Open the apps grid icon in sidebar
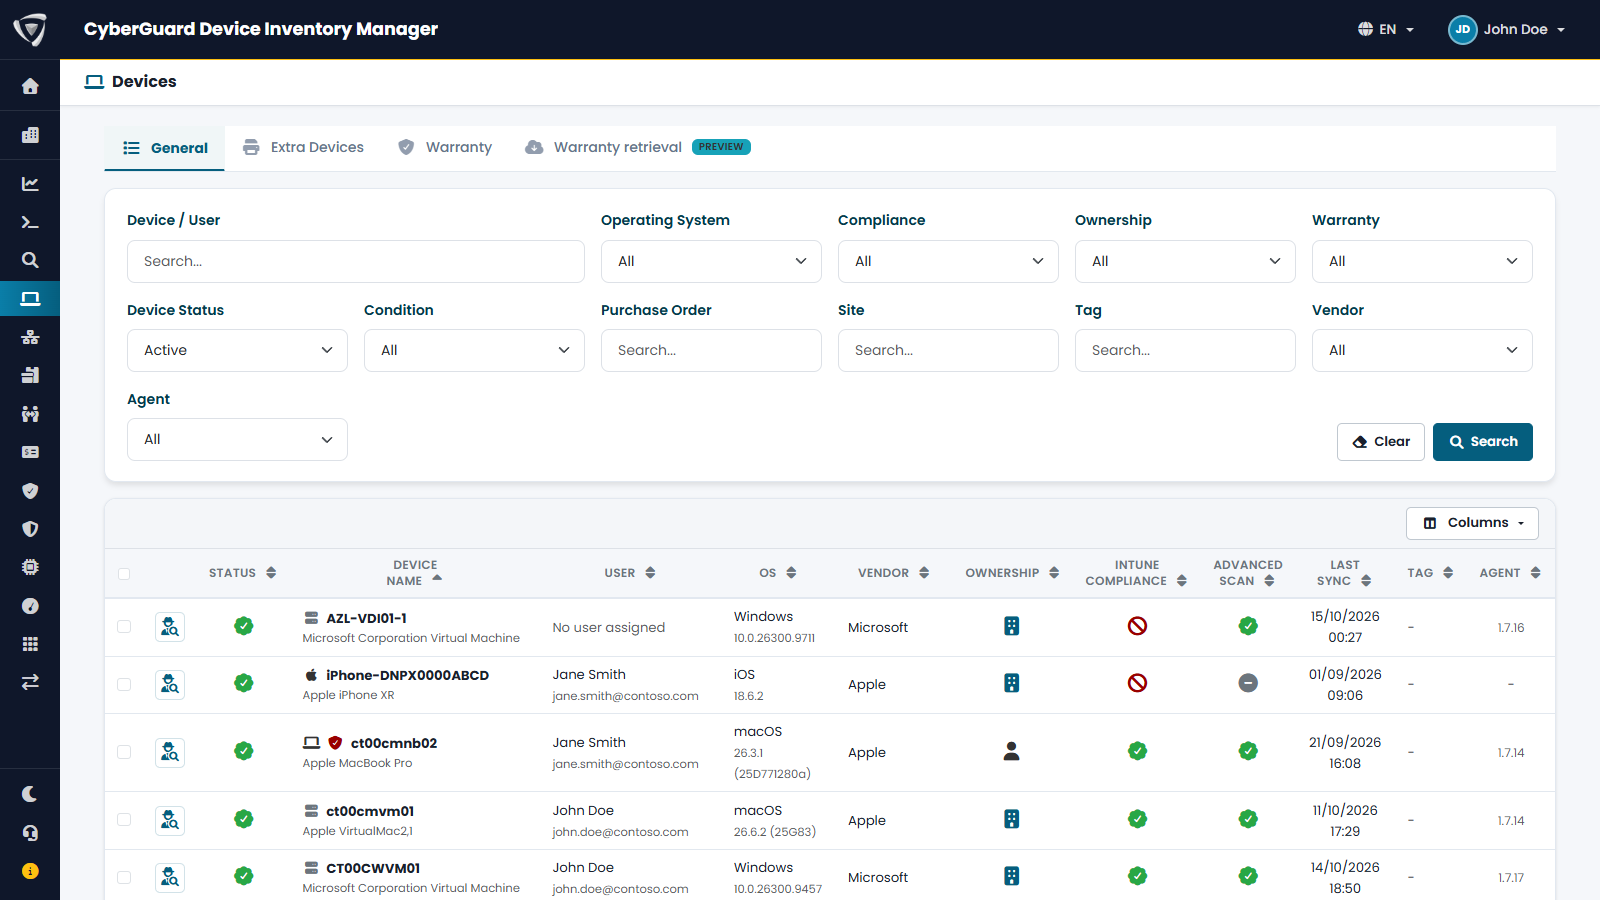 coord(30,644)
